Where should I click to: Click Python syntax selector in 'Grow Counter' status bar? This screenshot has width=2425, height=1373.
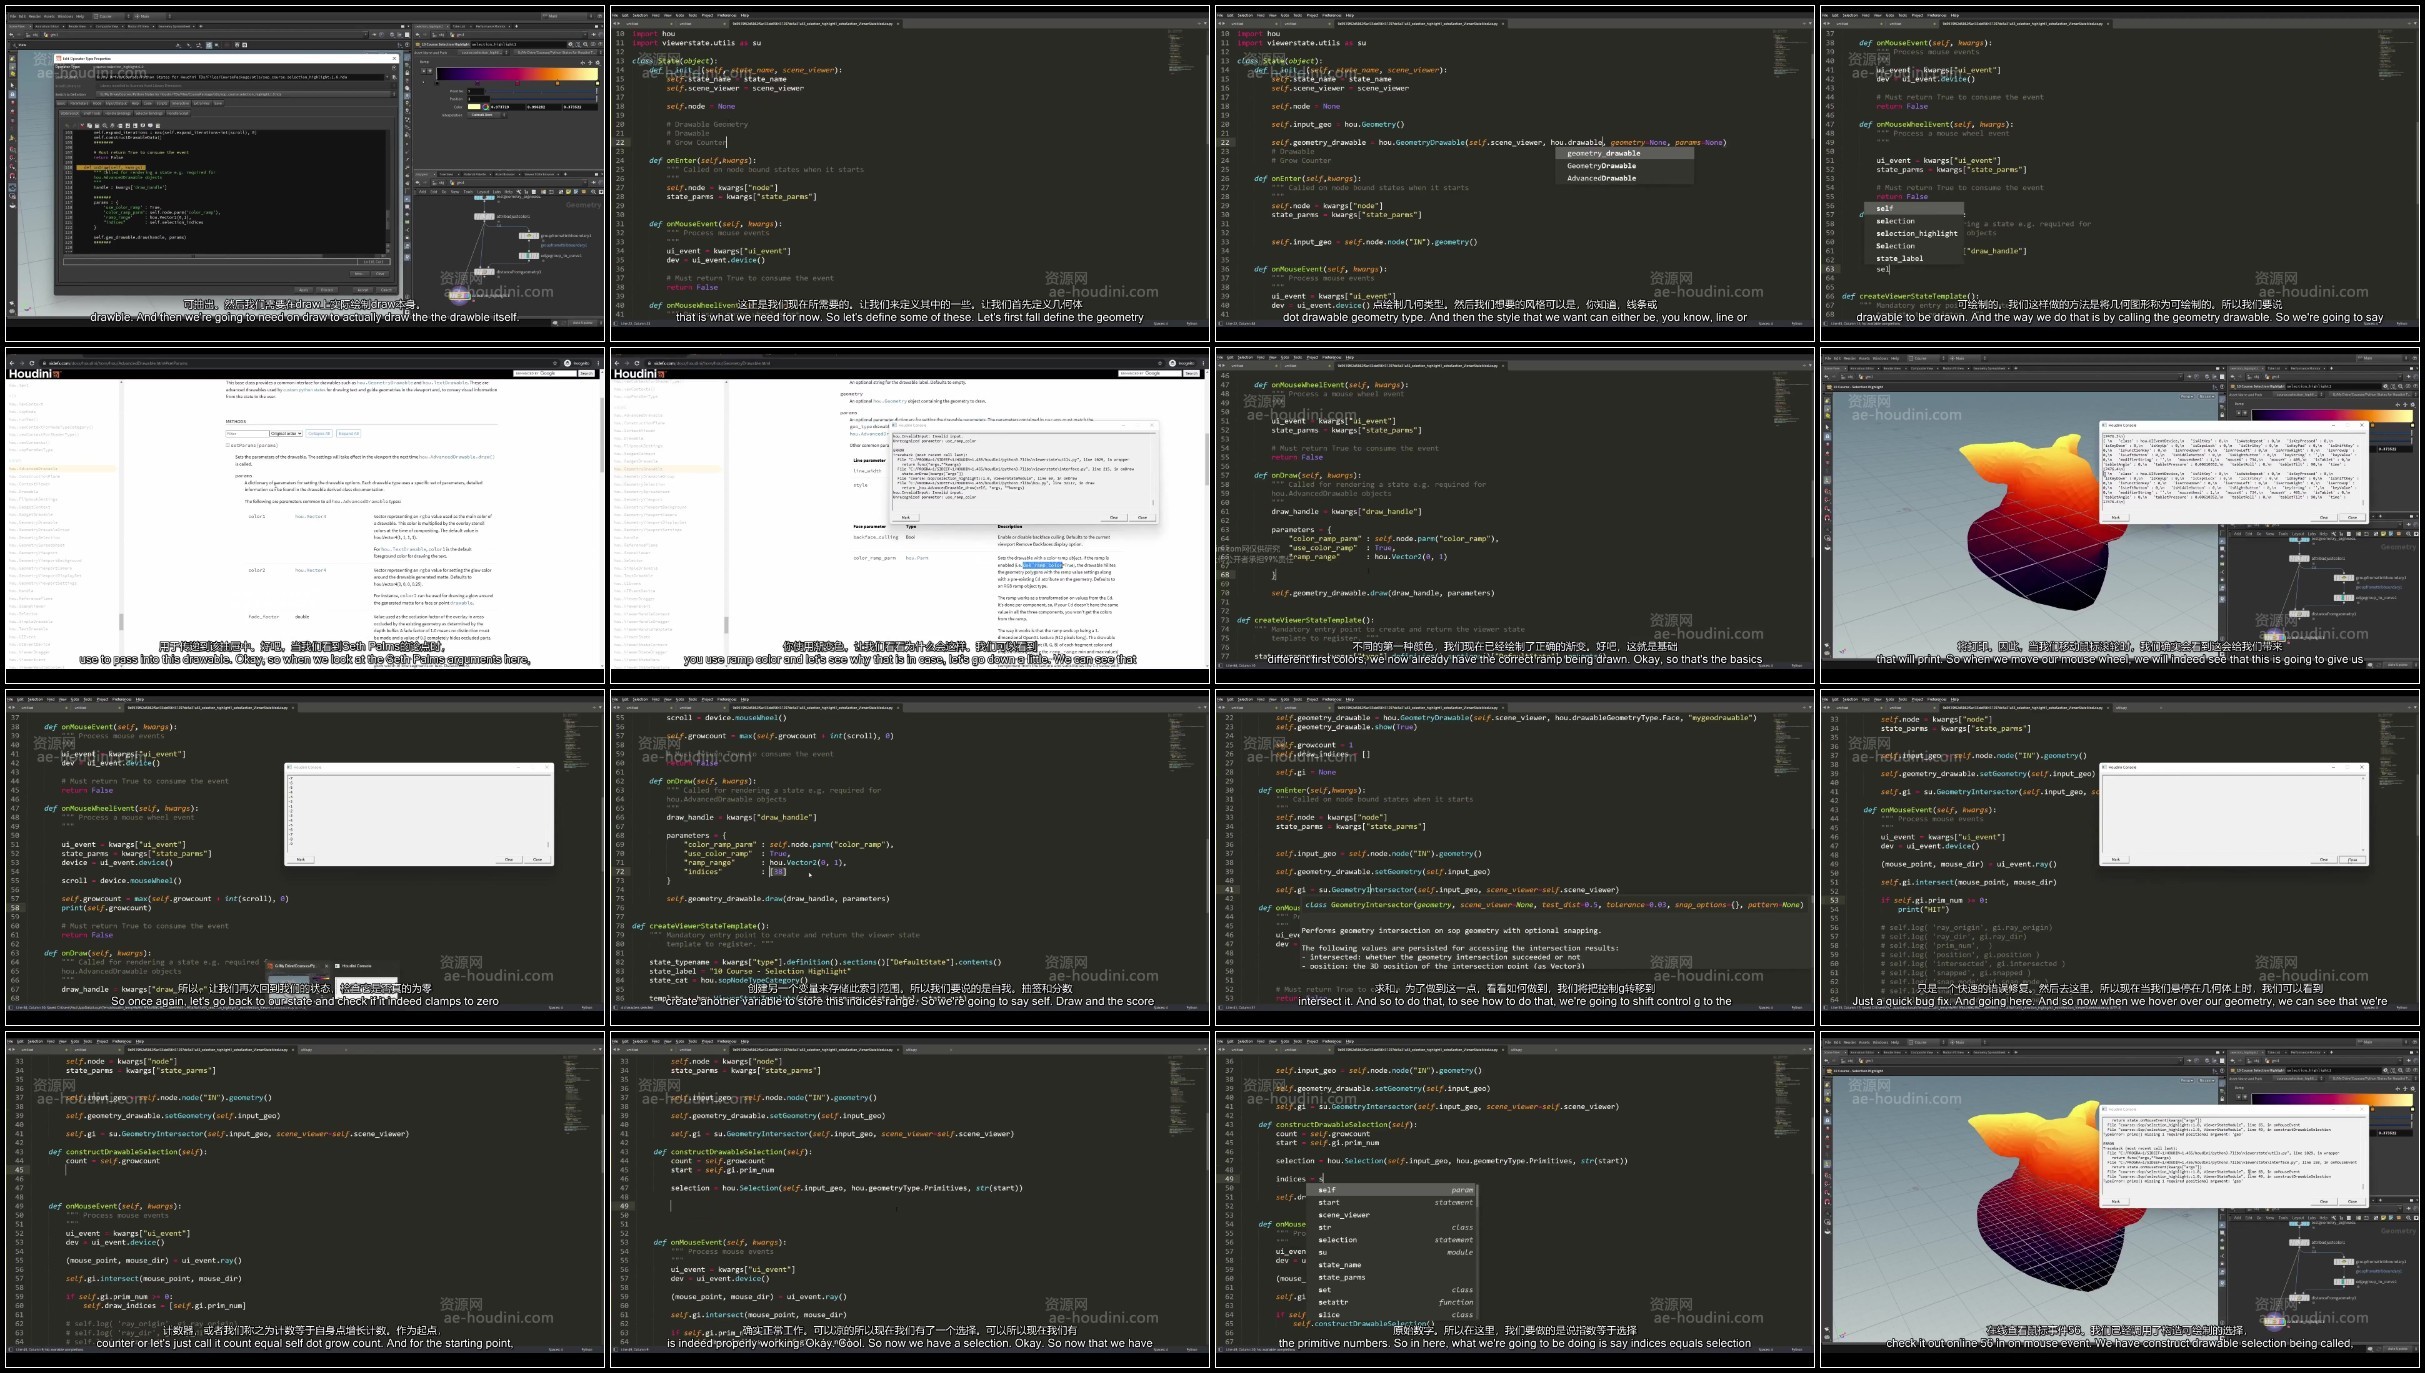point(1190,323)
